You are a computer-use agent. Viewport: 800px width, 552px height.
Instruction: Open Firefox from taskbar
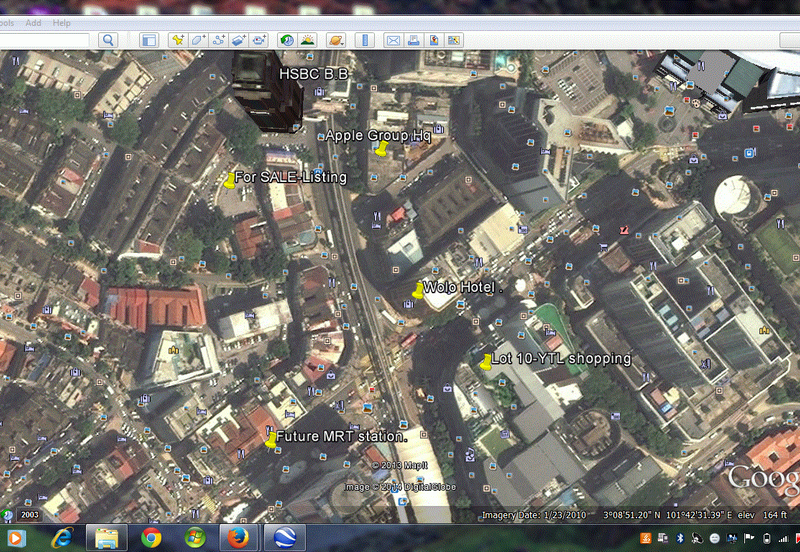point(238,538)
